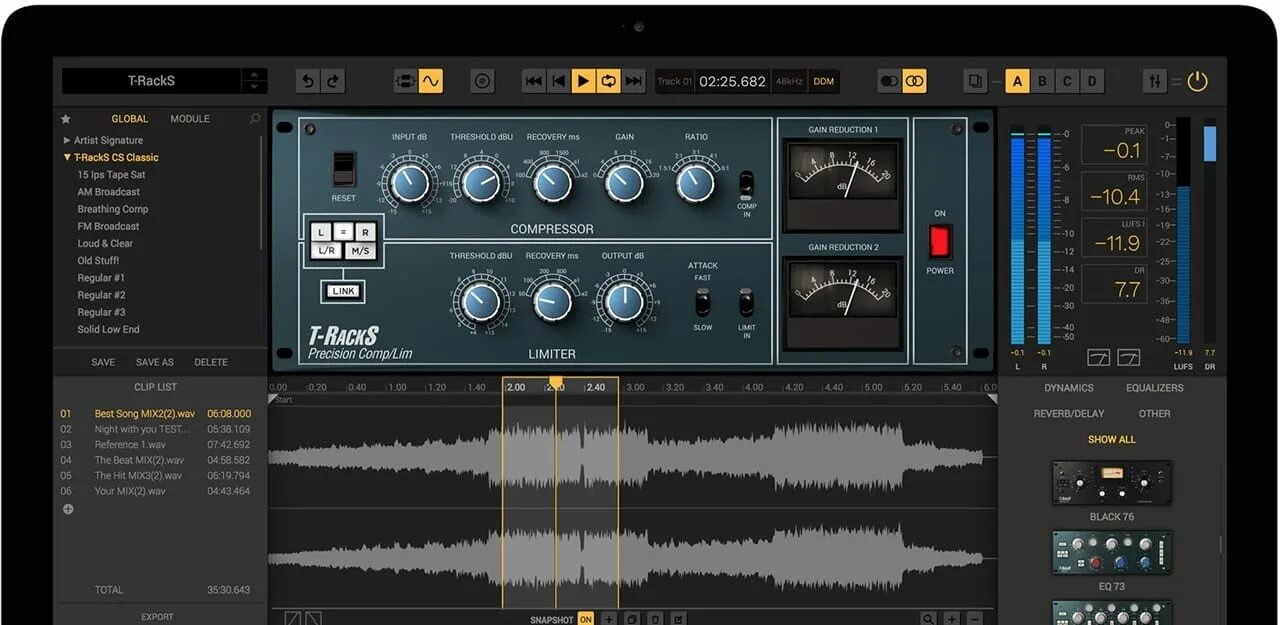Skip to previous track
The width and height of the screenshot is (1280, 625).
pyautogui.click(x=534, y=81)
